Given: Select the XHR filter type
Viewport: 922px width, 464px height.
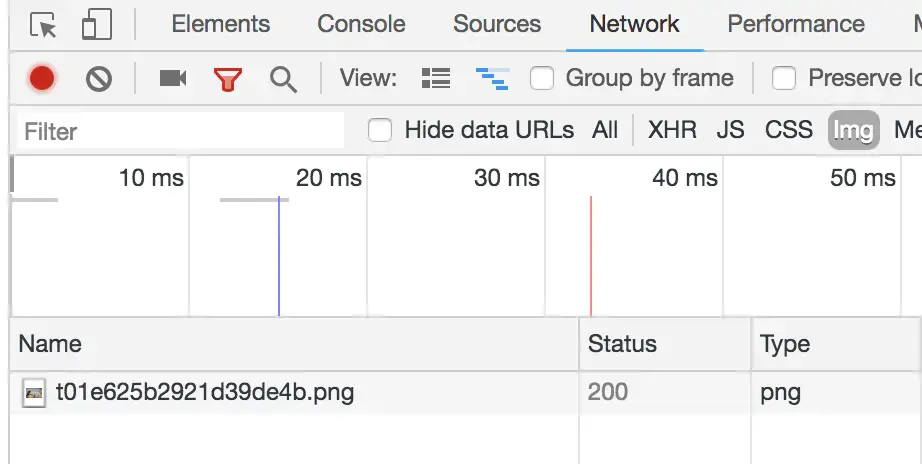Looking at the screenshot, I should [x=672, y=130].
